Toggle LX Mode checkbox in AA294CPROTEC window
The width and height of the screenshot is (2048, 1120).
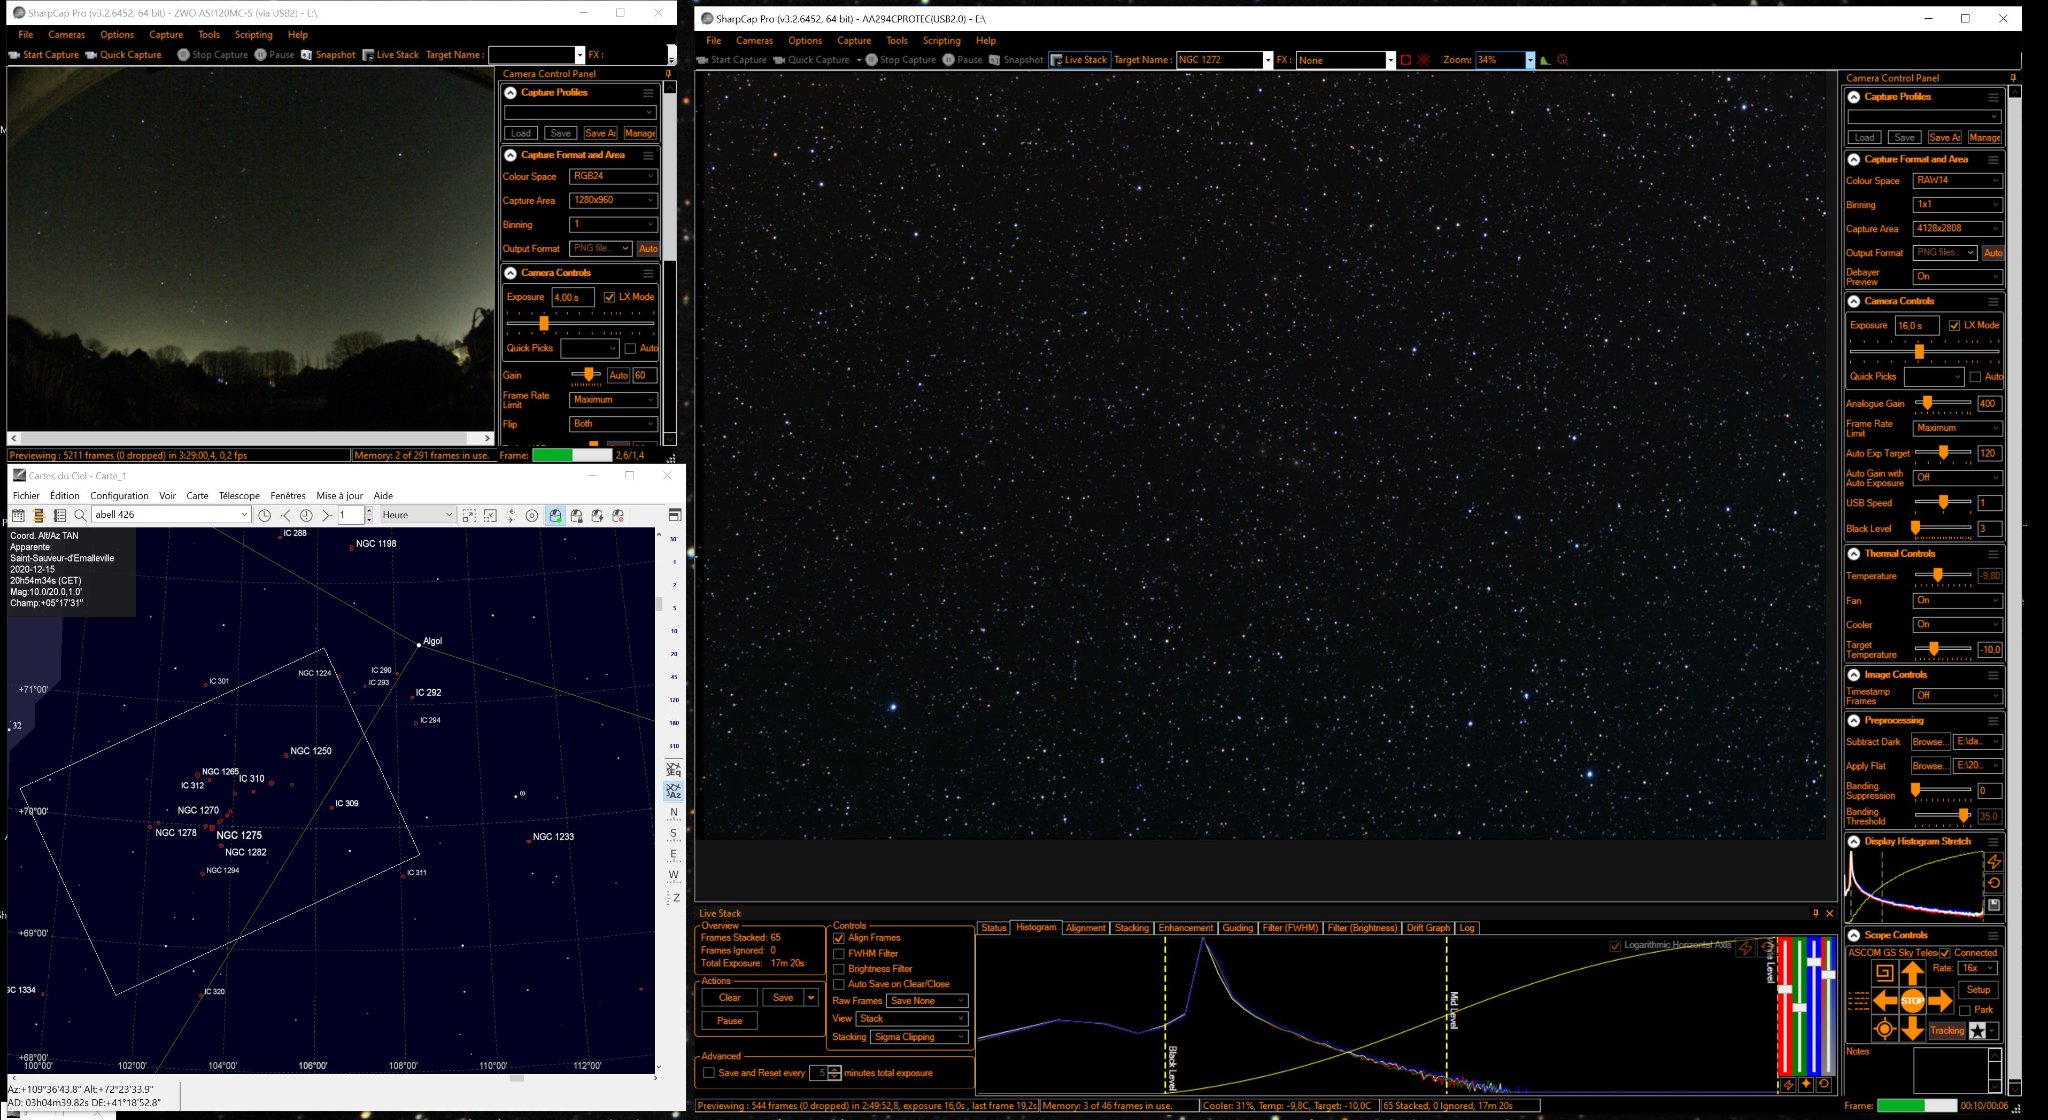(x=1954, y=325)
